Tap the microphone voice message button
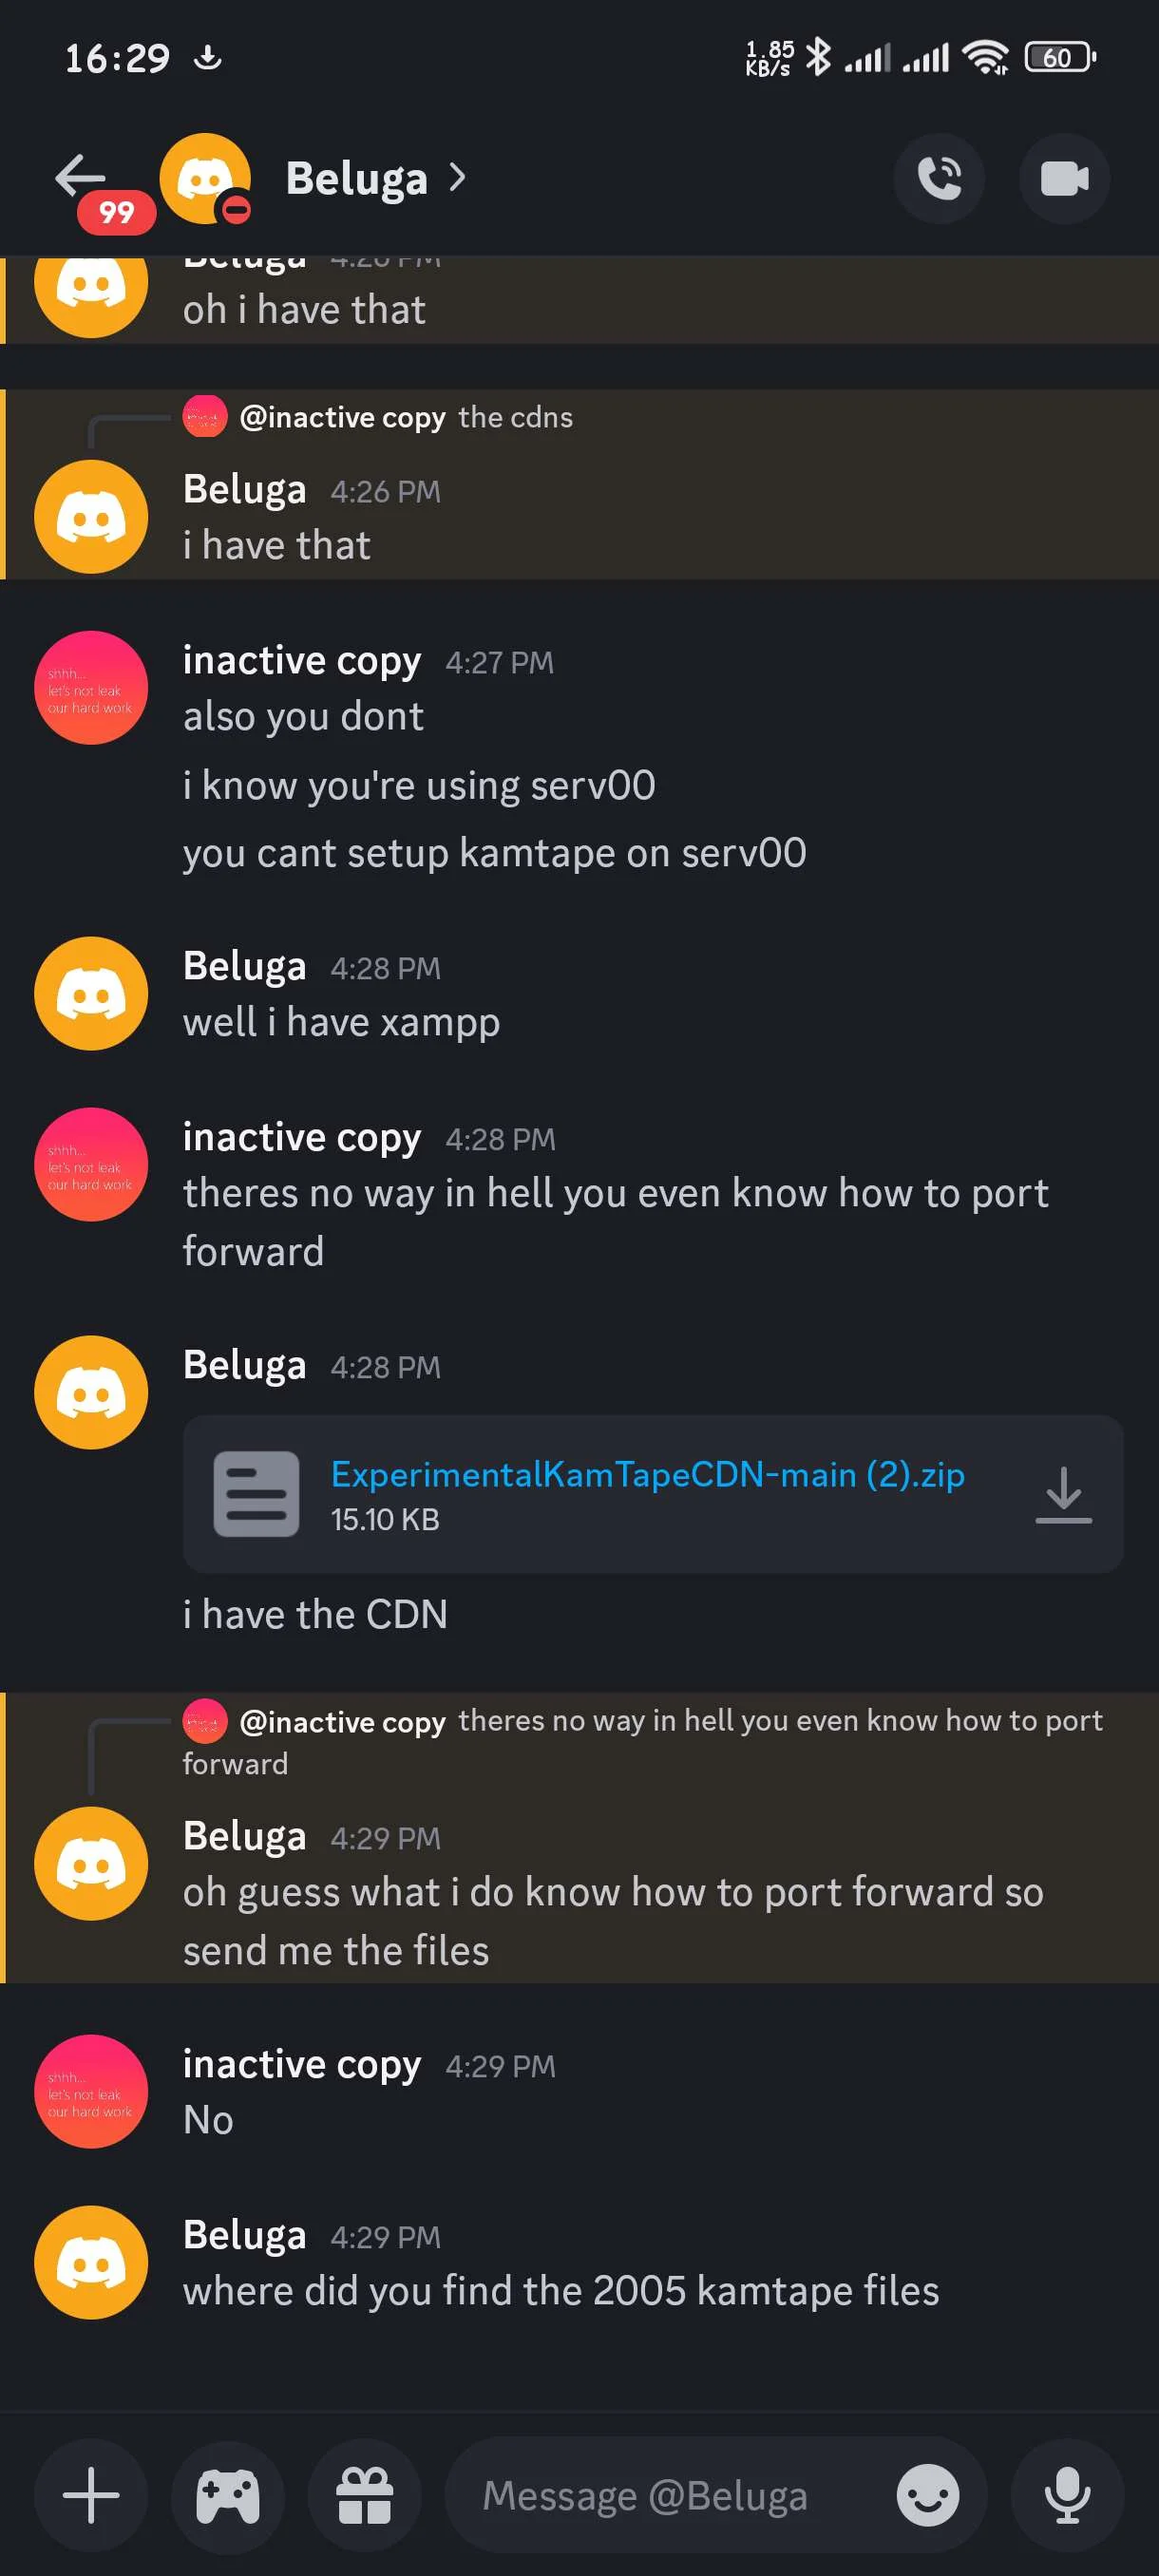This screenshot has width=1159, height=2576. (x=1067, y=2495)
